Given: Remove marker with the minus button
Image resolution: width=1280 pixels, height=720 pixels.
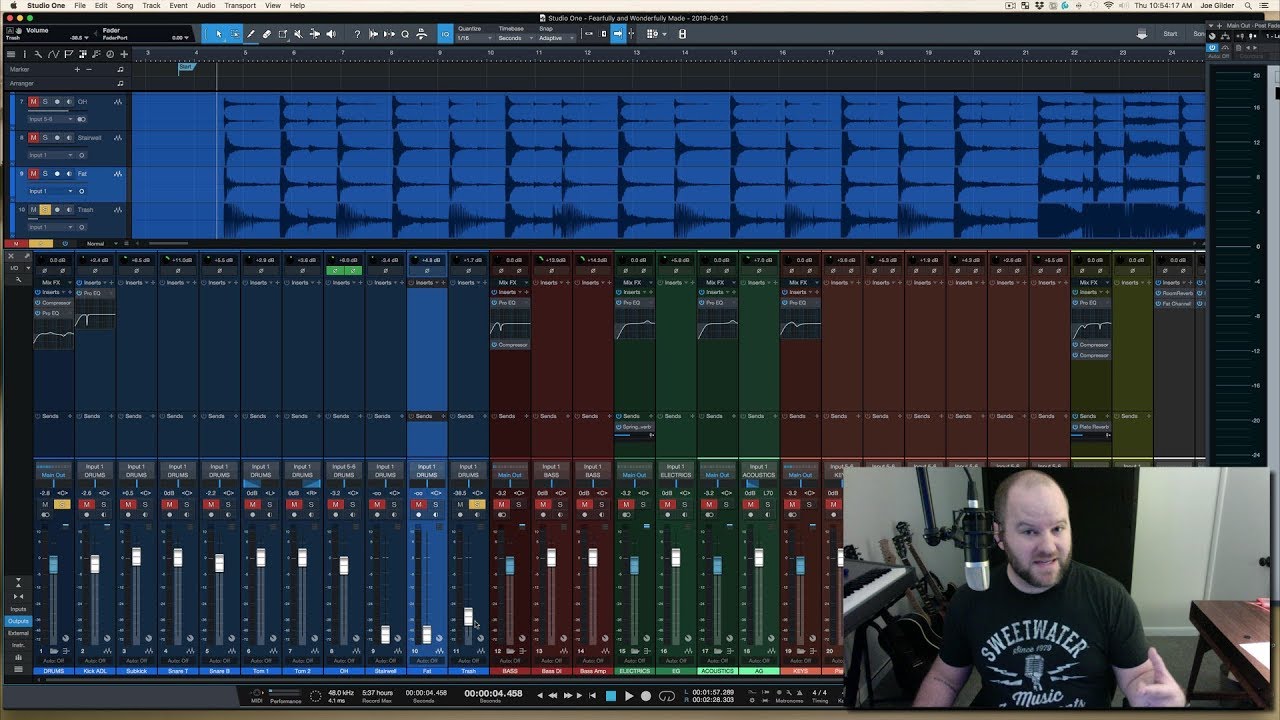Looking at the screenshot, I should point(89,69).
